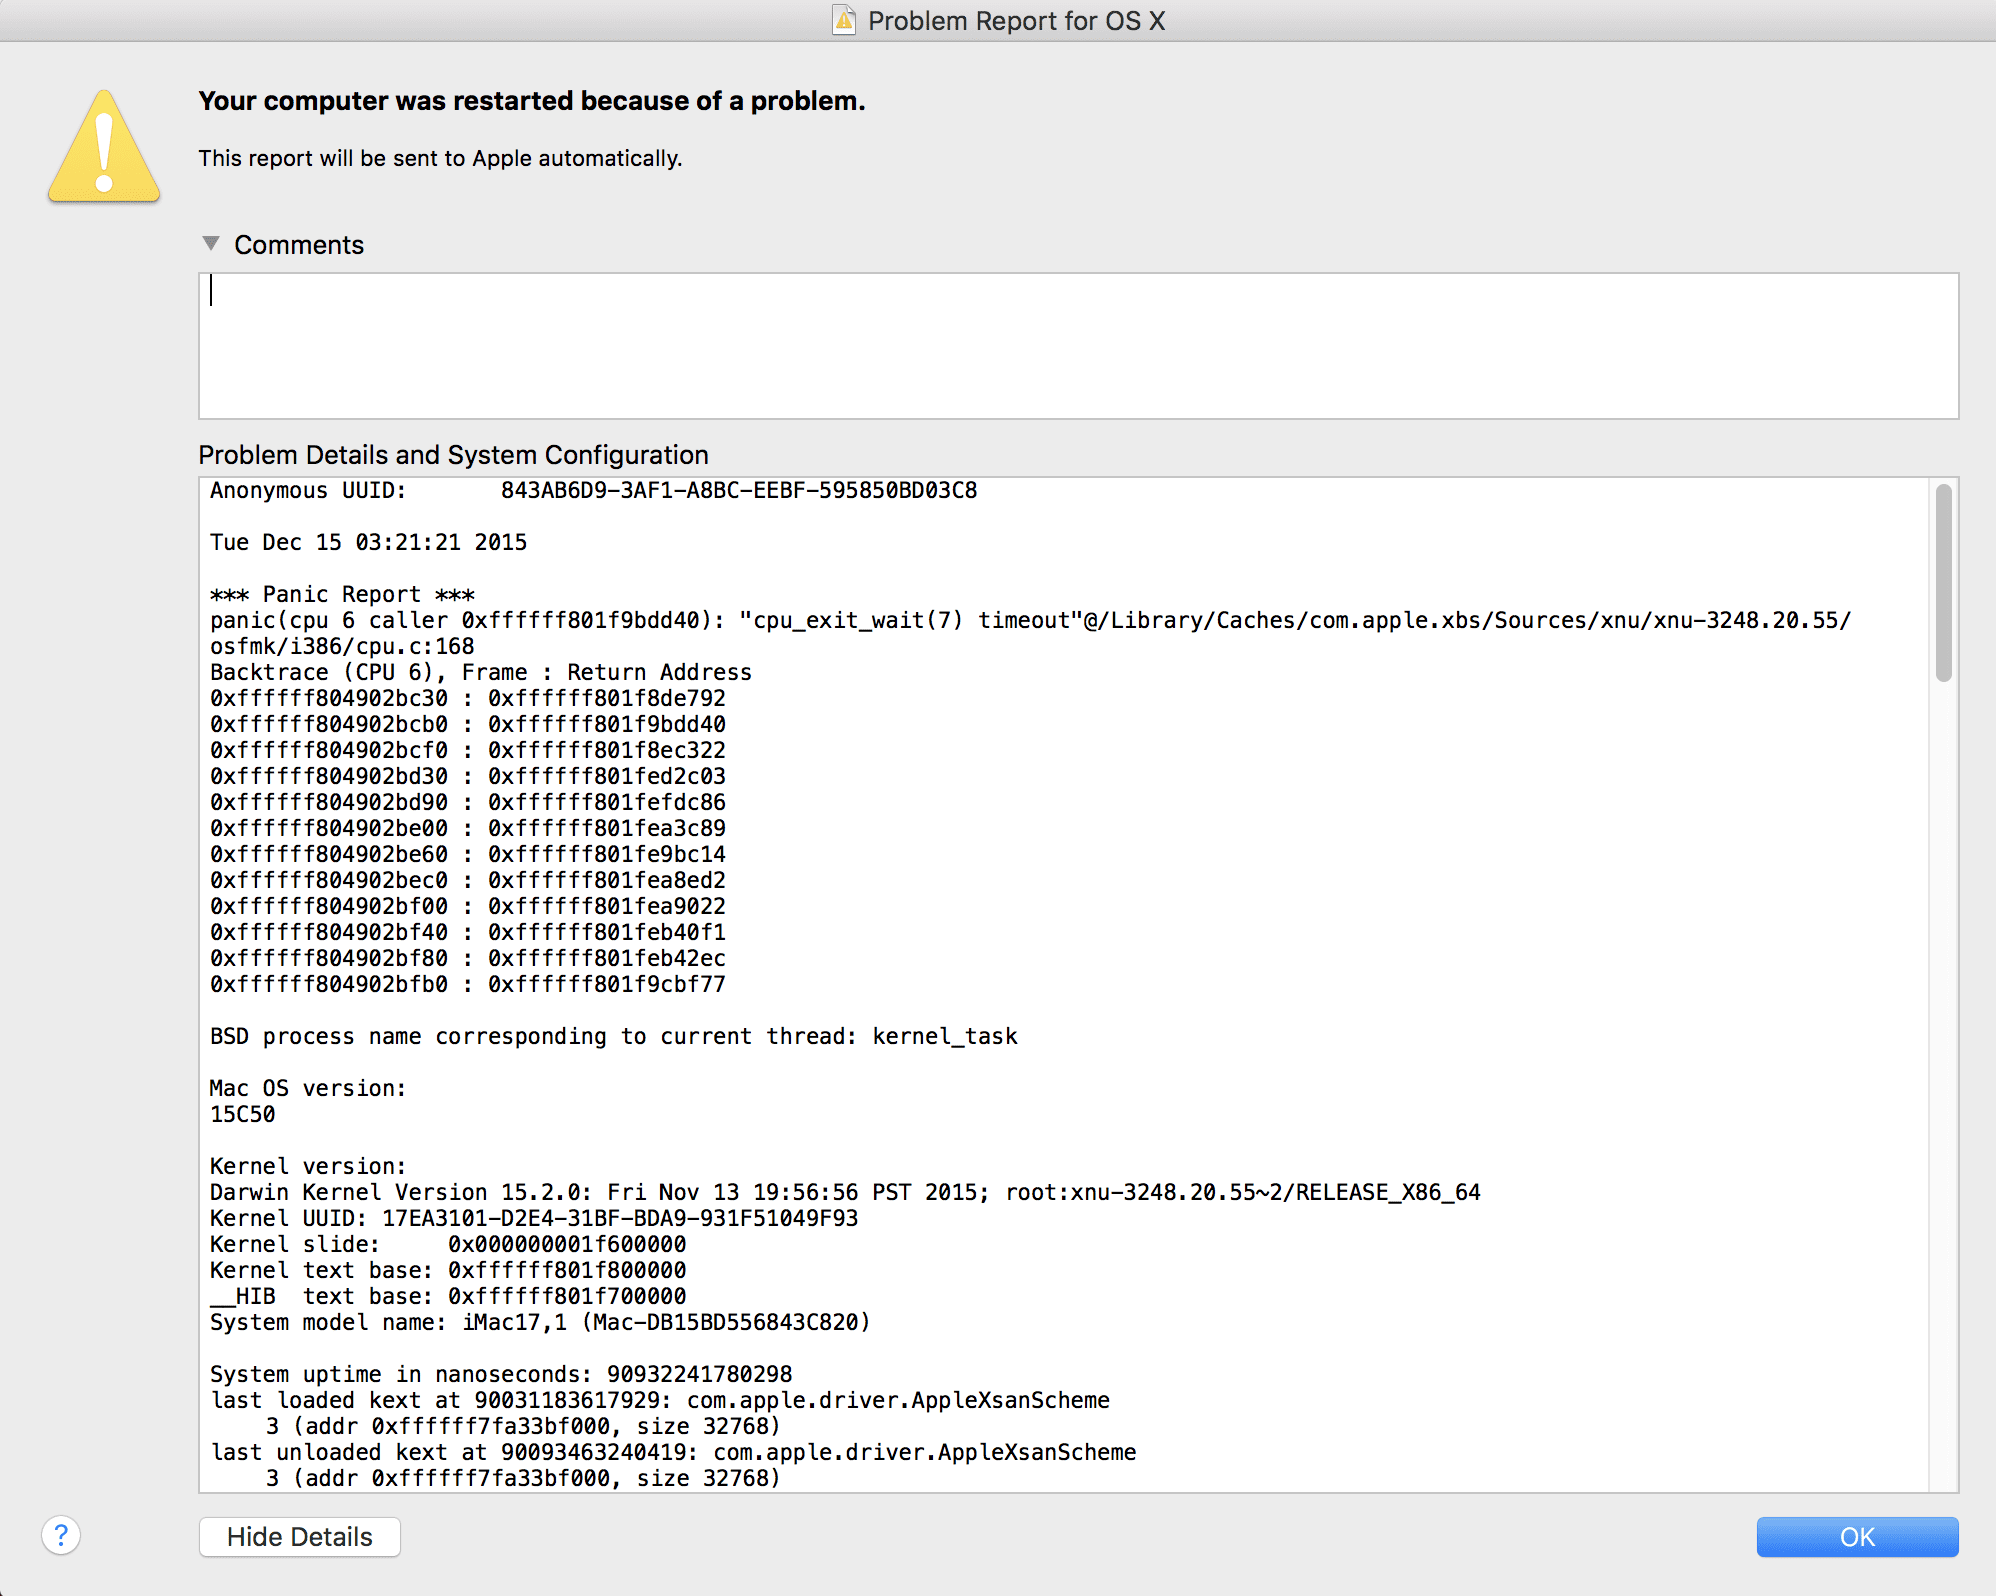Image resolution: width=1996 pixels, height=1596 pixels.
Task: Click backtrace row ending 0xffffff801fefdc86
Action: tap(468, 802)
